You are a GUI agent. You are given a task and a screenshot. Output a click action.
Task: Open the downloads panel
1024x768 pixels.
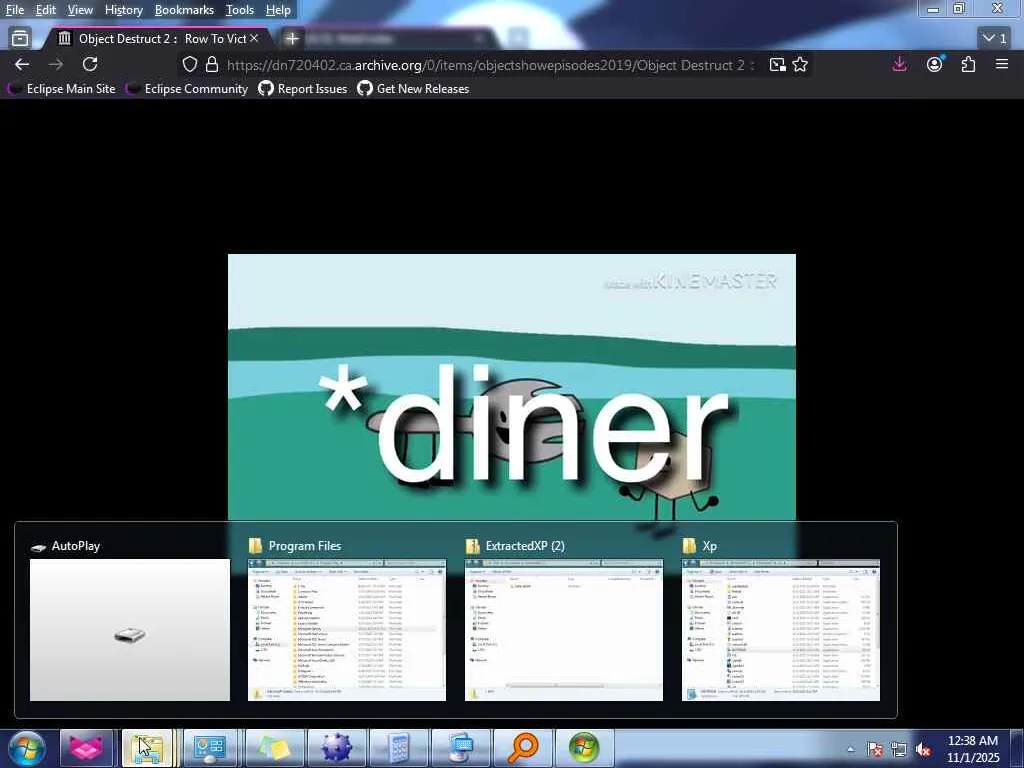pos(899,64)
